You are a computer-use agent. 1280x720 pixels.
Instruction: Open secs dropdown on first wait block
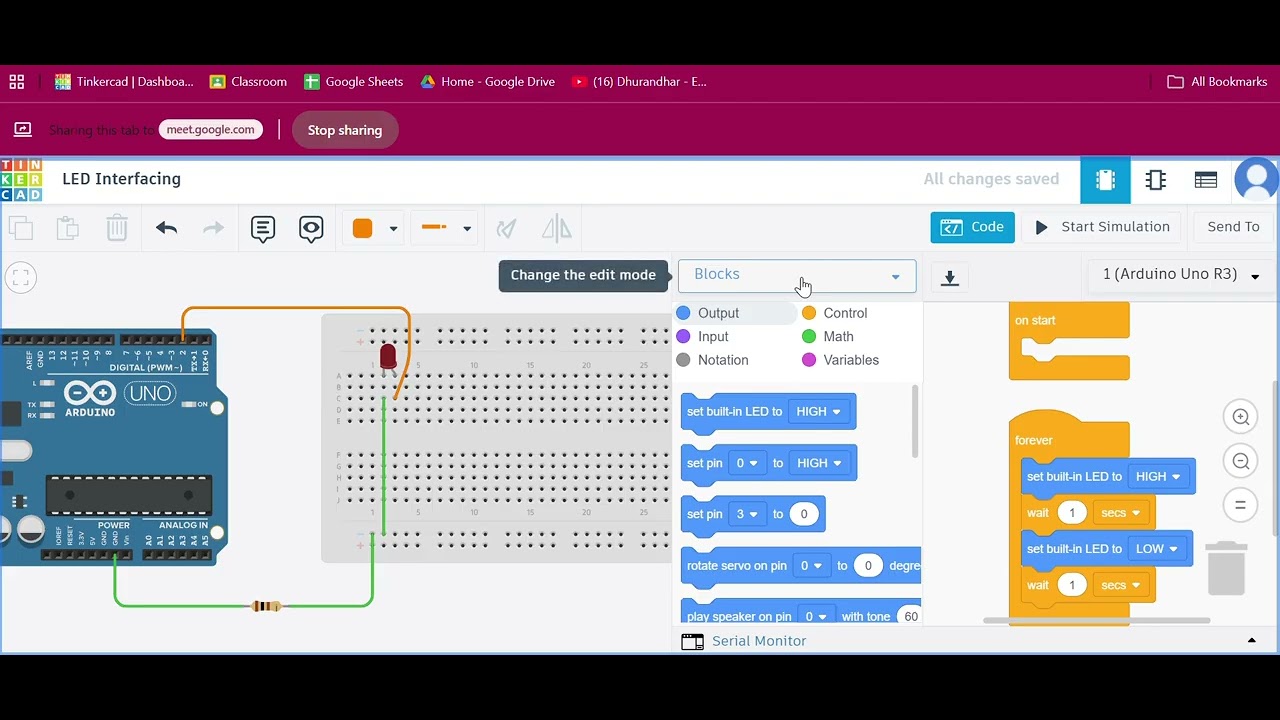click(x=1120, y=513)
